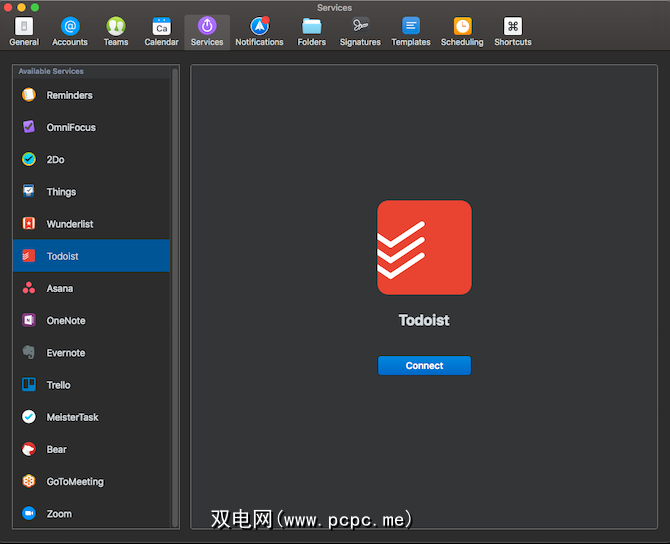Select the Bear service icon
The height and width of the screenshot is (544, 670).
28,449
